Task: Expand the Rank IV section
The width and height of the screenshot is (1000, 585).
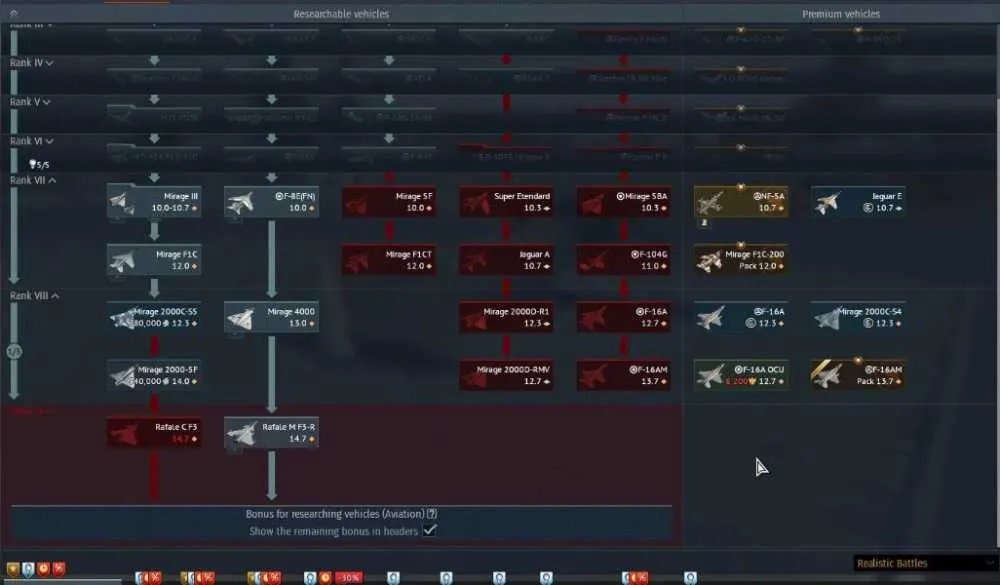Action: pos(31,63)
